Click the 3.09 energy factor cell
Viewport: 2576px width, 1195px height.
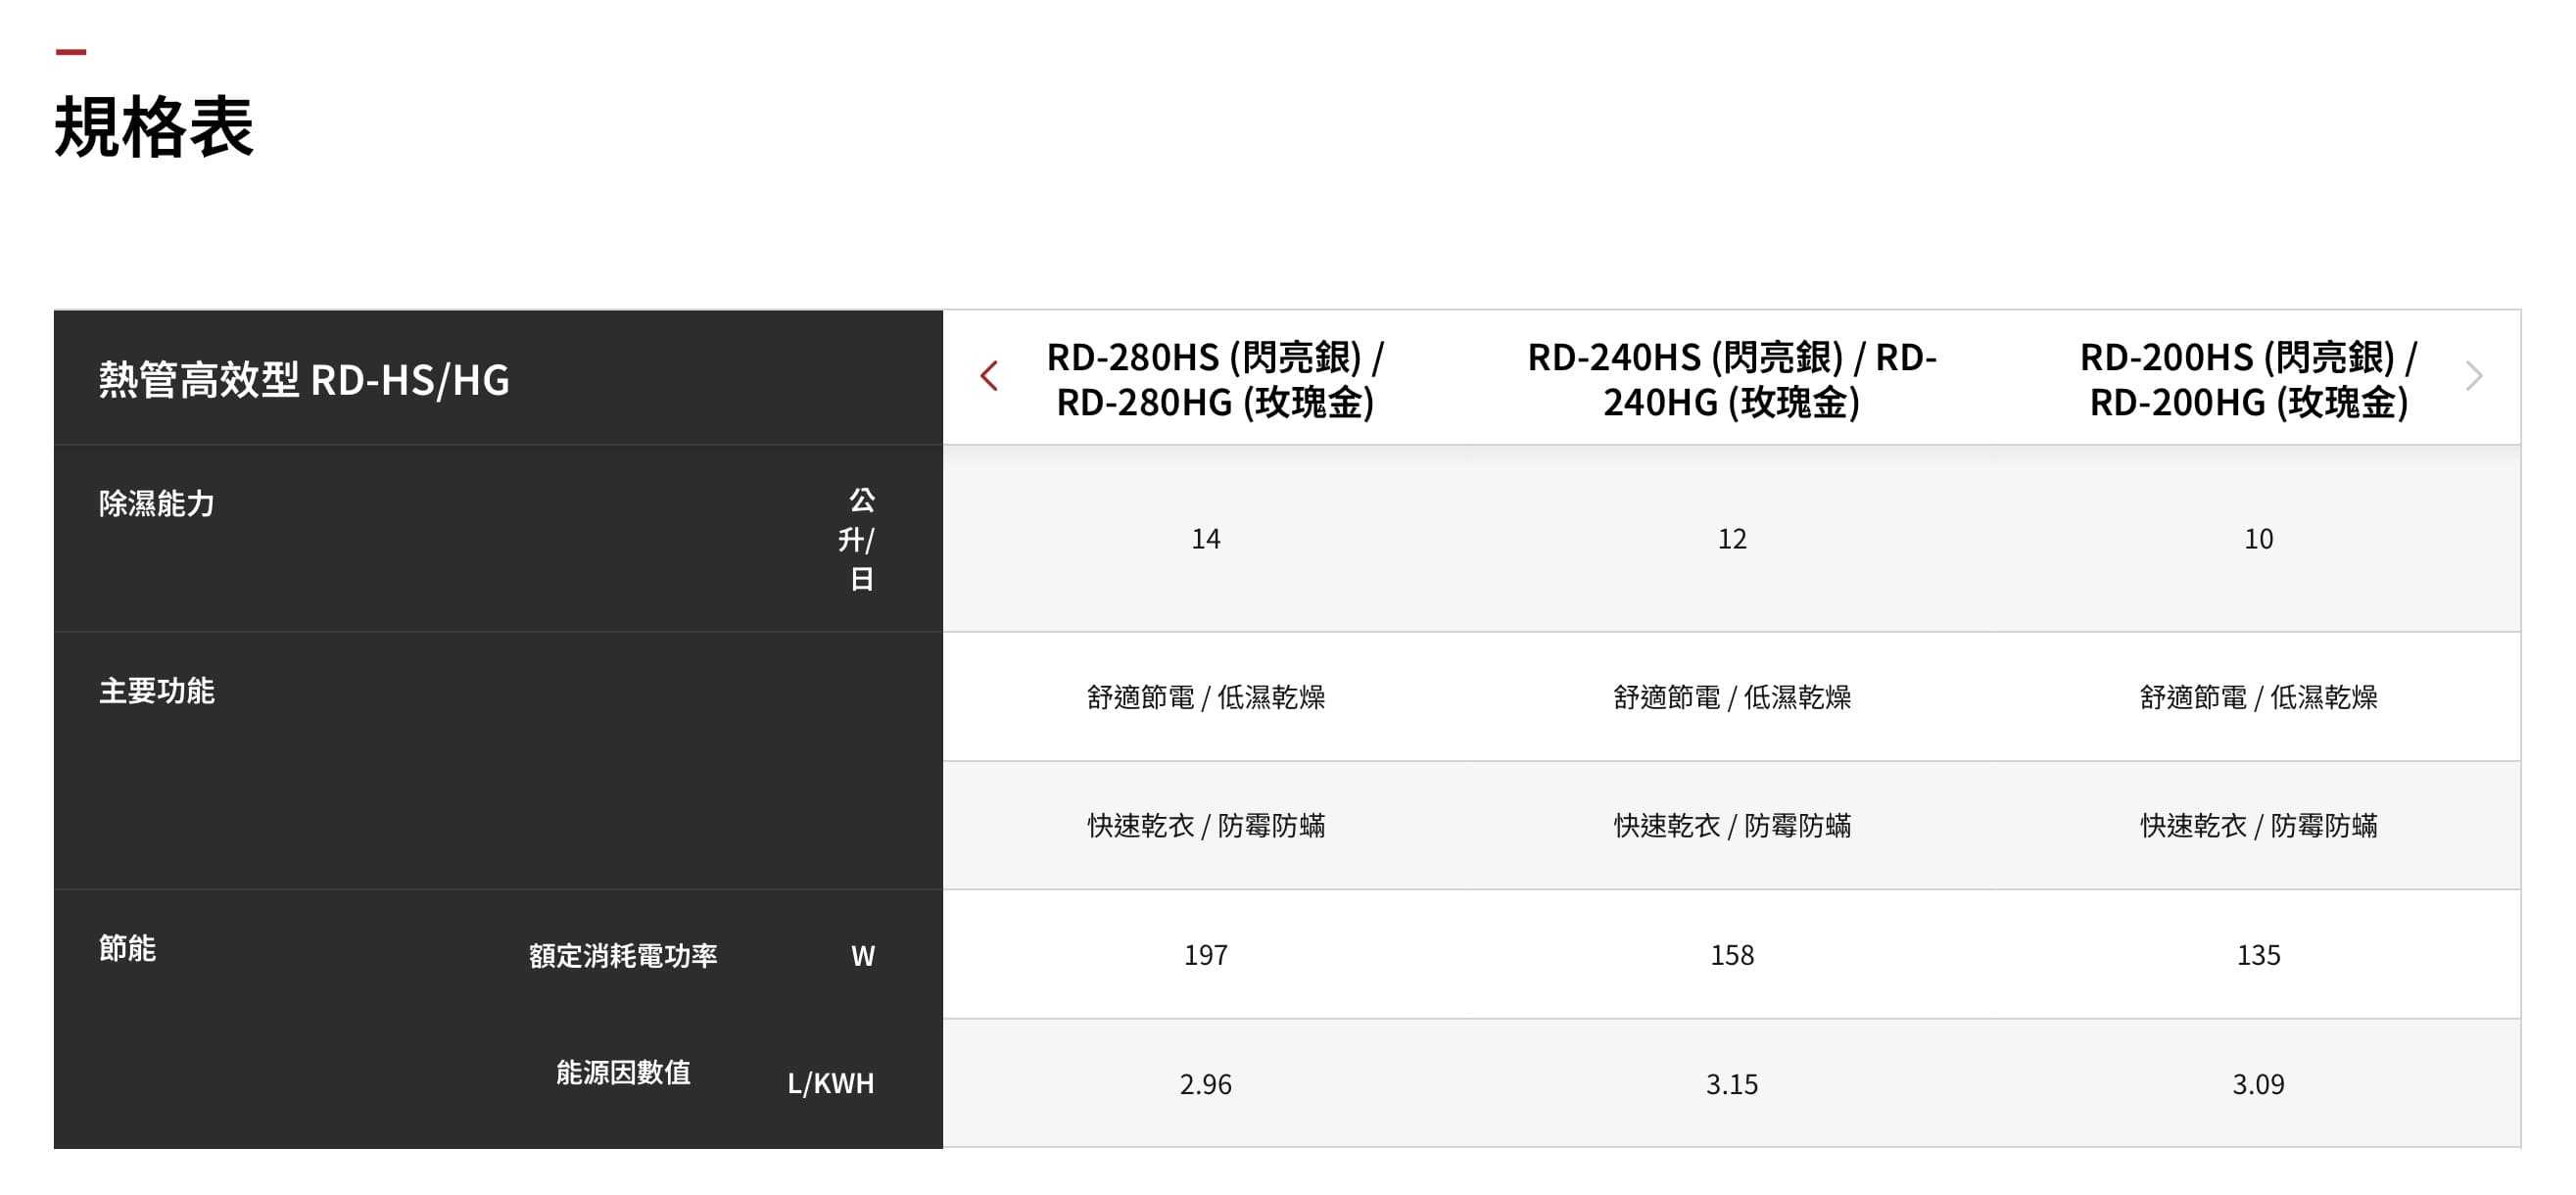pyautogui.click(x=2258, y=1084)
